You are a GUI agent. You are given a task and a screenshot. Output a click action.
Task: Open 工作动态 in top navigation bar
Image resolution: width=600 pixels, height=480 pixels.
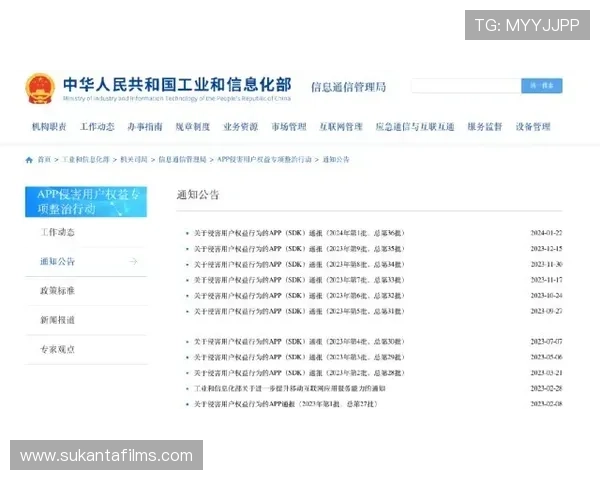[x=97, y=127]
